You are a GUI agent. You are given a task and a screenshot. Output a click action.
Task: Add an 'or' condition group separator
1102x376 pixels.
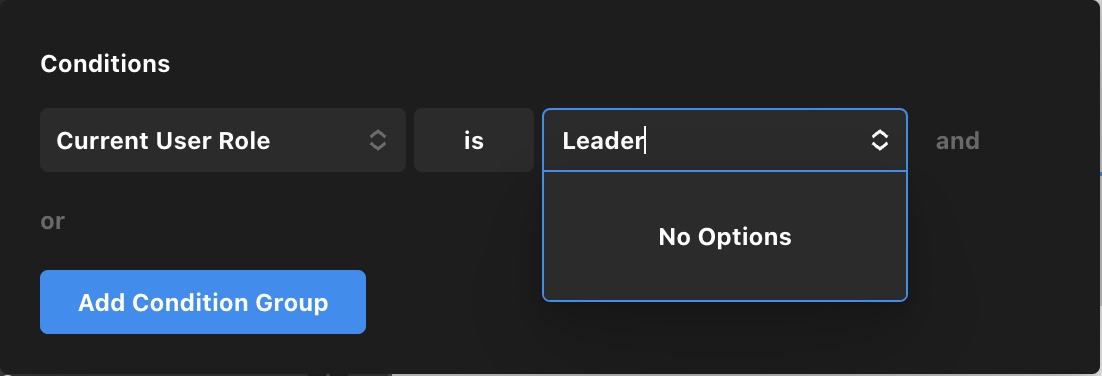[x=53, y=221]
